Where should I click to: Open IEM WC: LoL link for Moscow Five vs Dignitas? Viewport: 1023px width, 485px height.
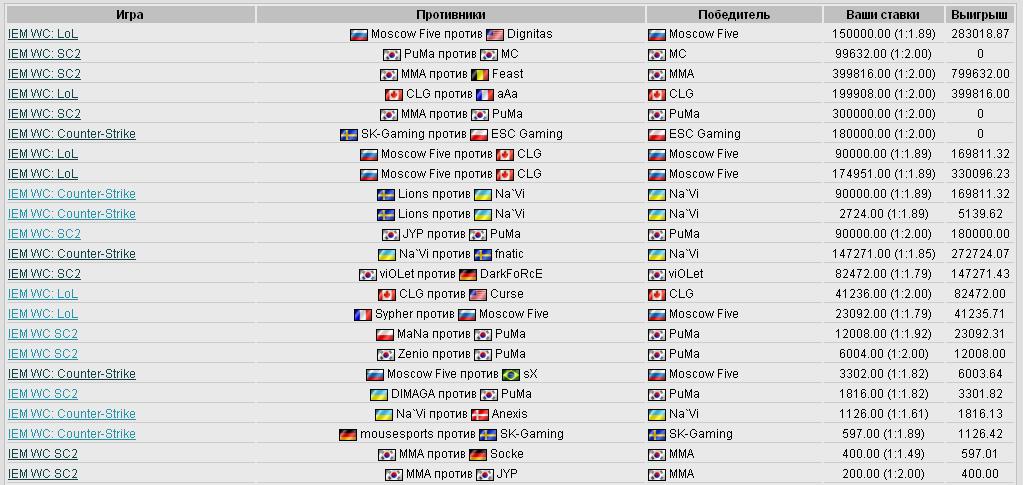pos(43,34)
